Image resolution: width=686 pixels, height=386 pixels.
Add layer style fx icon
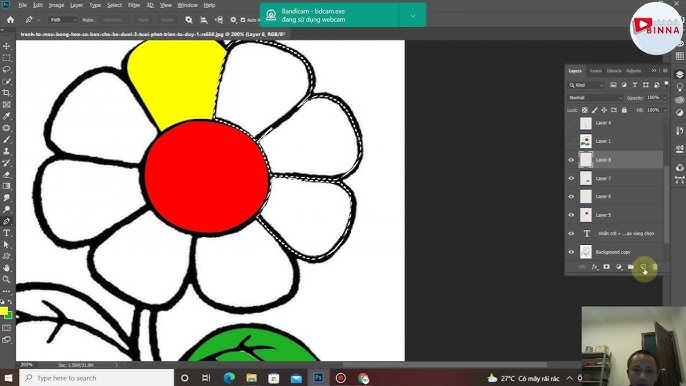pos(595,267)
